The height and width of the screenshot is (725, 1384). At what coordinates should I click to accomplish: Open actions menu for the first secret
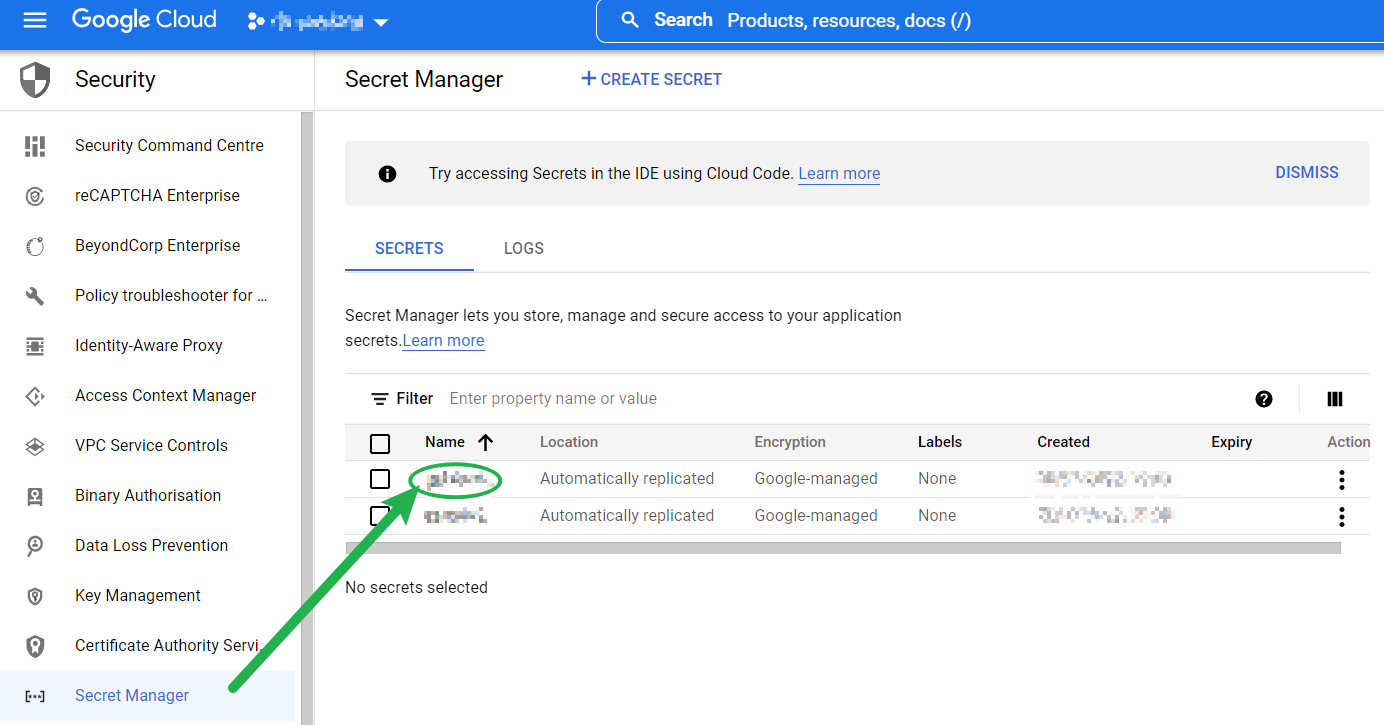click(1341, 480)
